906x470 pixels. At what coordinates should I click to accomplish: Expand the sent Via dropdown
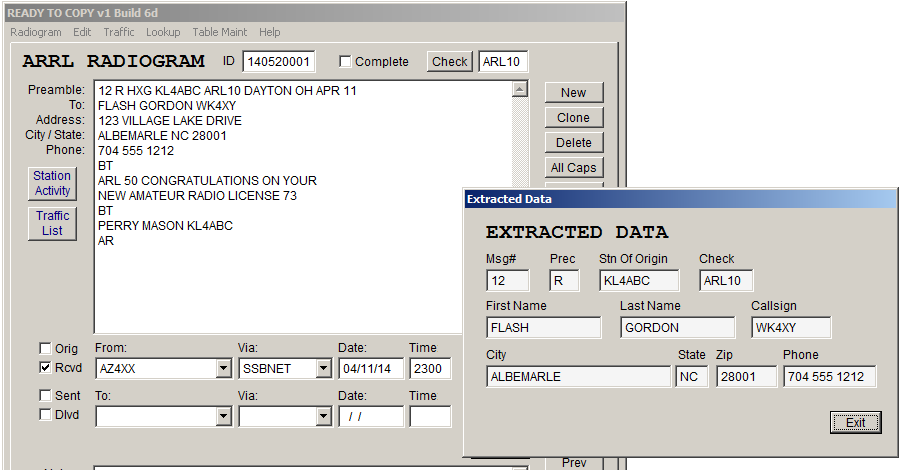click(x=324, y=416)
